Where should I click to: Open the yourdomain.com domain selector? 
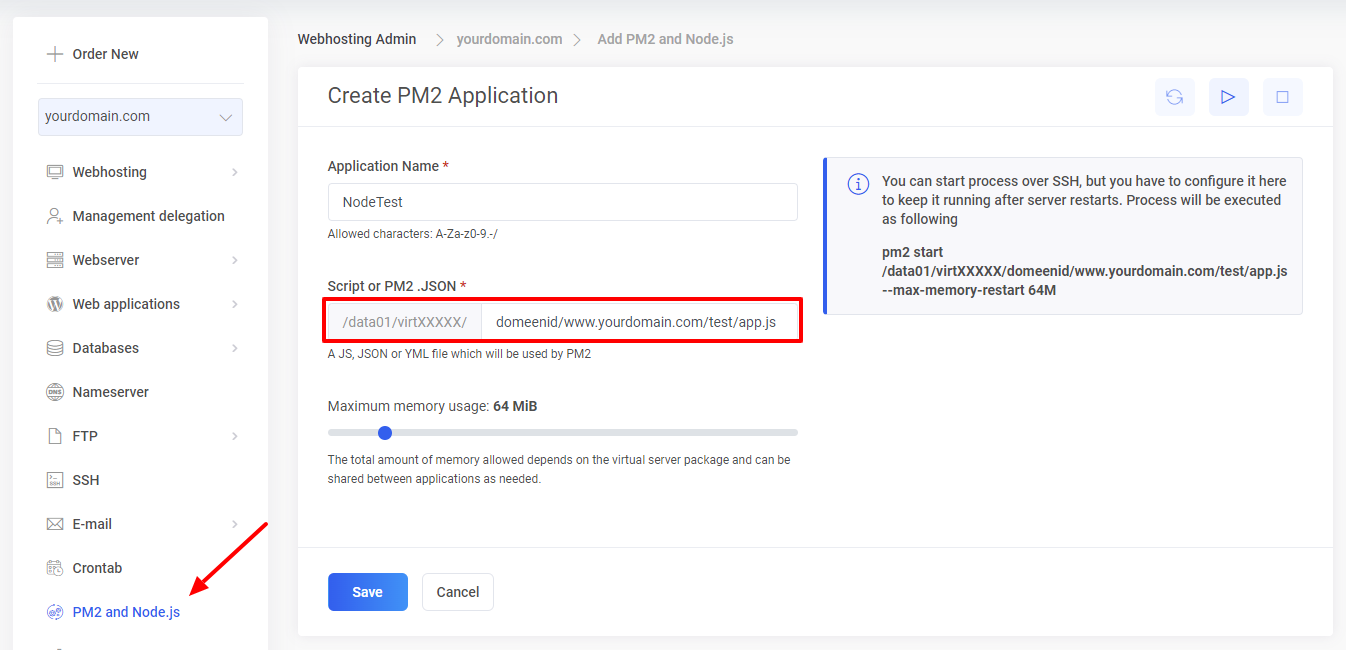click(x=140, y=116)
